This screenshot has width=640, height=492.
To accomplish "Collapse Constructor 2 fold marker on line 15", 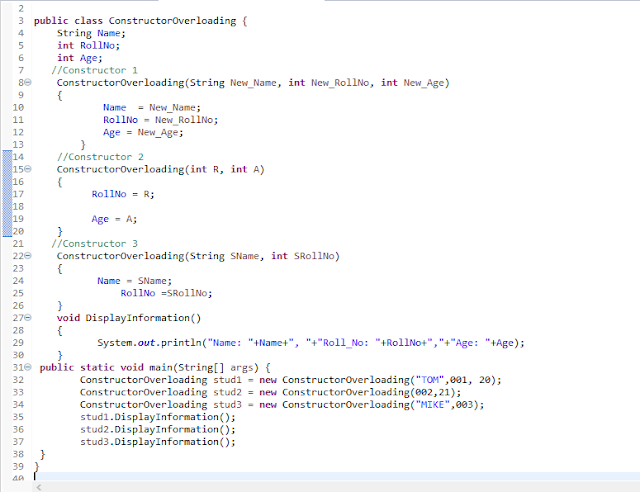I will coord(29,169).
